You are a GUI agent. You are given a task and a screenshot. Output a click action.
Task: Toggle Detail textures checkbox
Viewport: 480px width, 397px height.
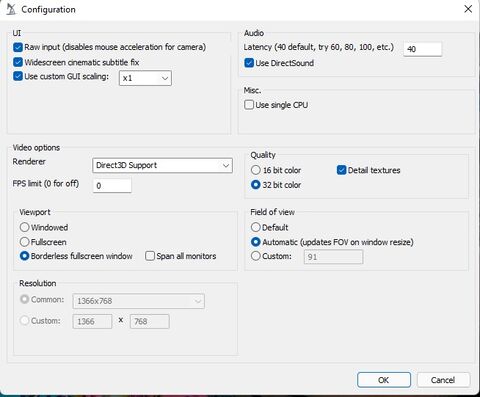pyautogui.click(x=341, y=170)
